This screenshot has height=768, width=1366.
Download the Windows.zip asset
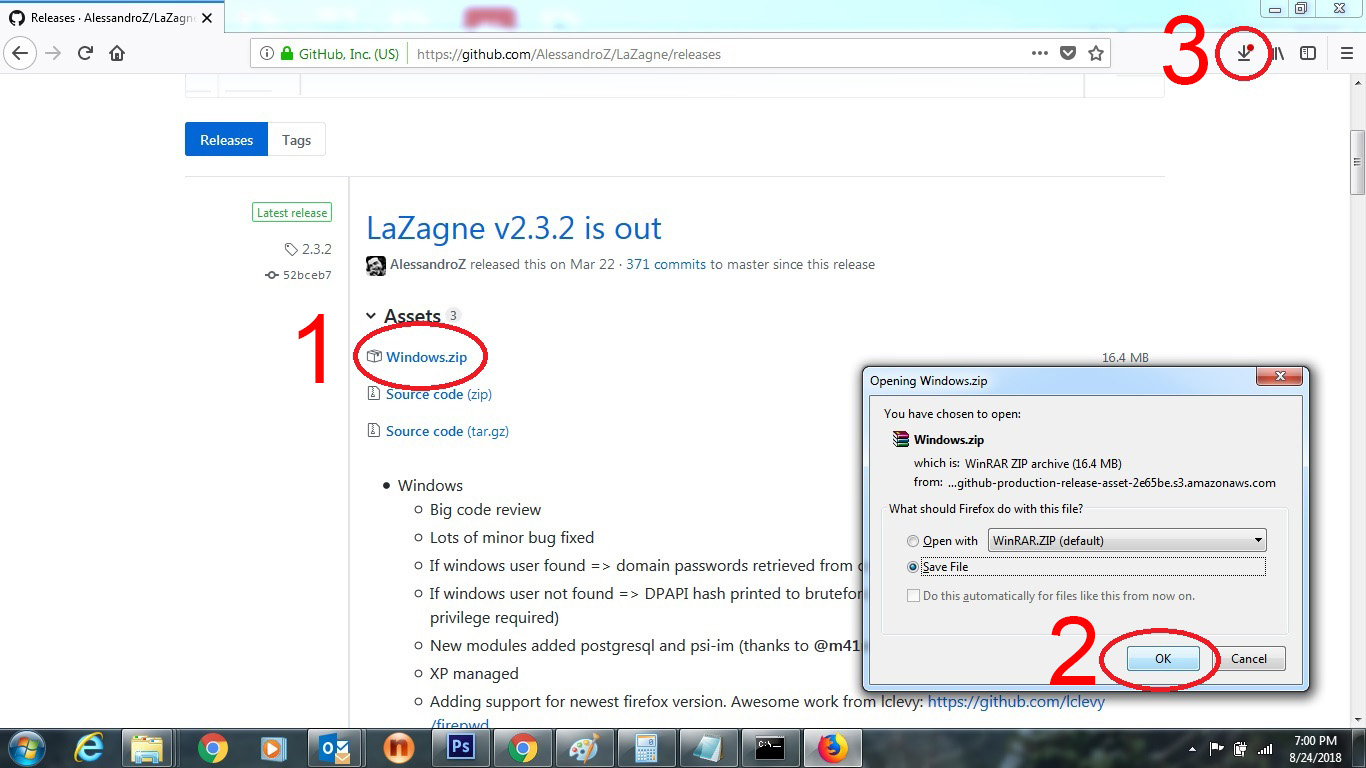[426, 357]
